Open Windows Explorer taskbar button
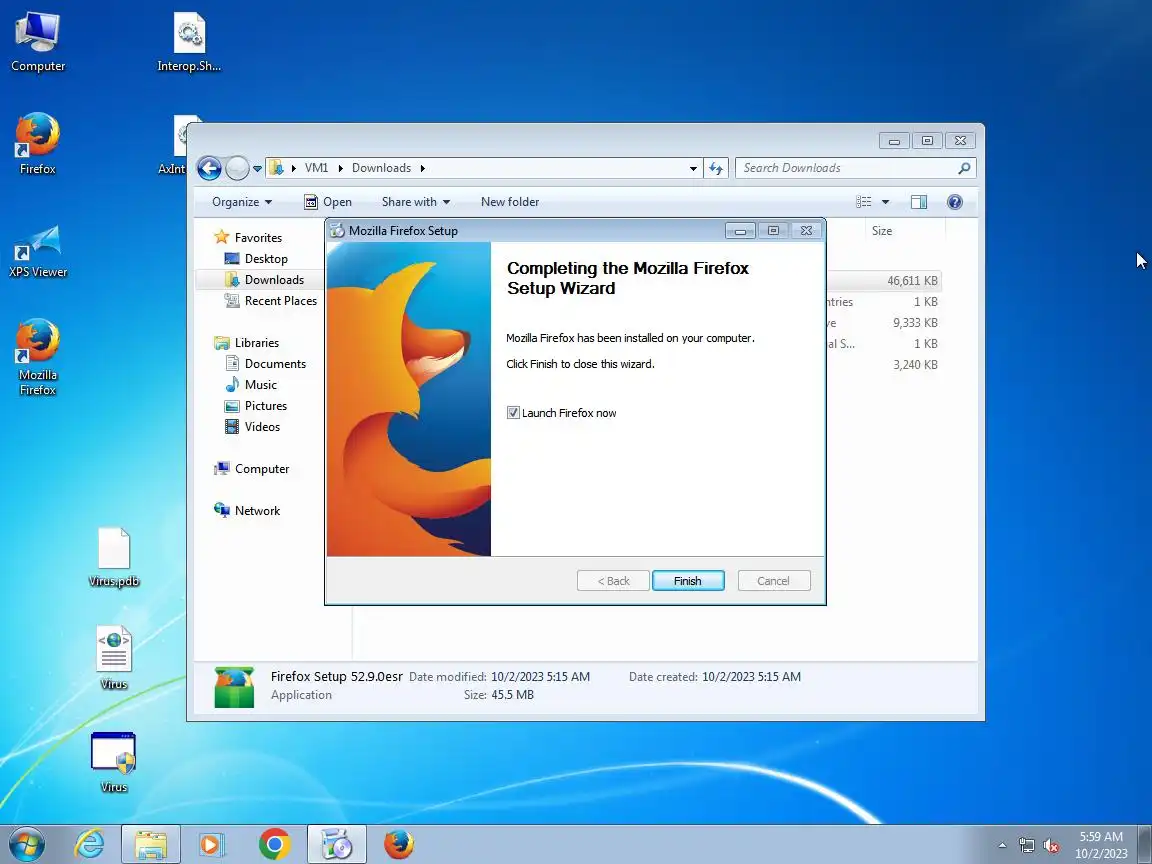 [151, 844]
